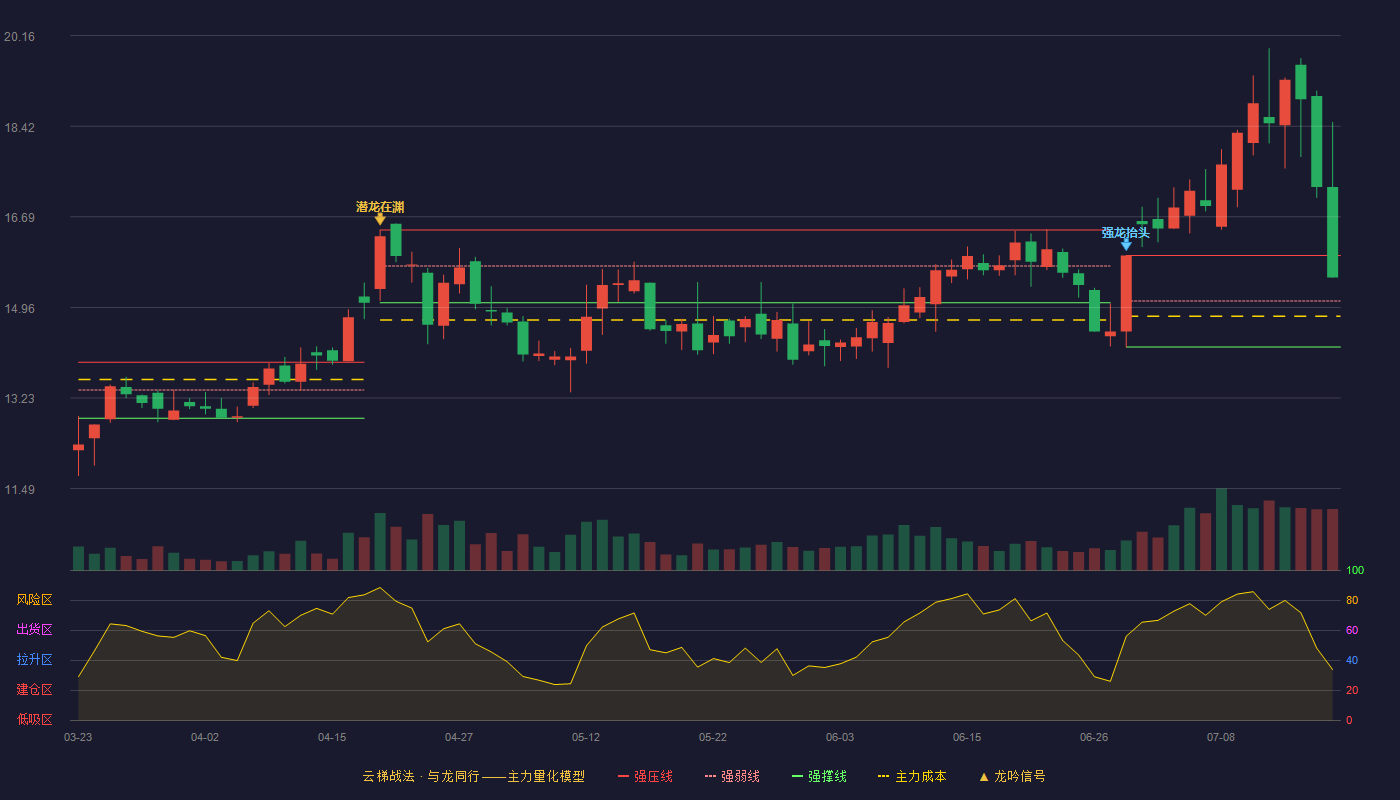
Task: Click the blue 40 indicator scale label
Action: pos(1352,660)
